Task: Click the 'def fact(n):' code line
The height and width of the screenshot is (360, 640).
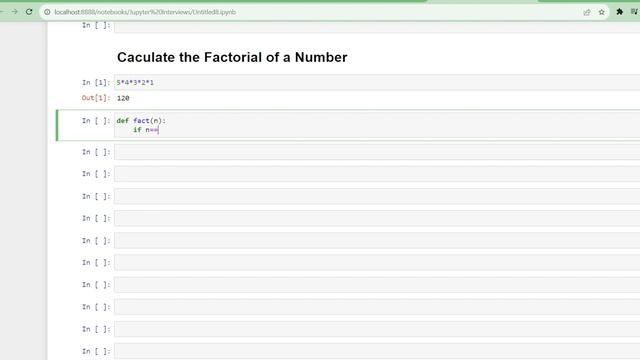Action: click(x=141, y=120)
